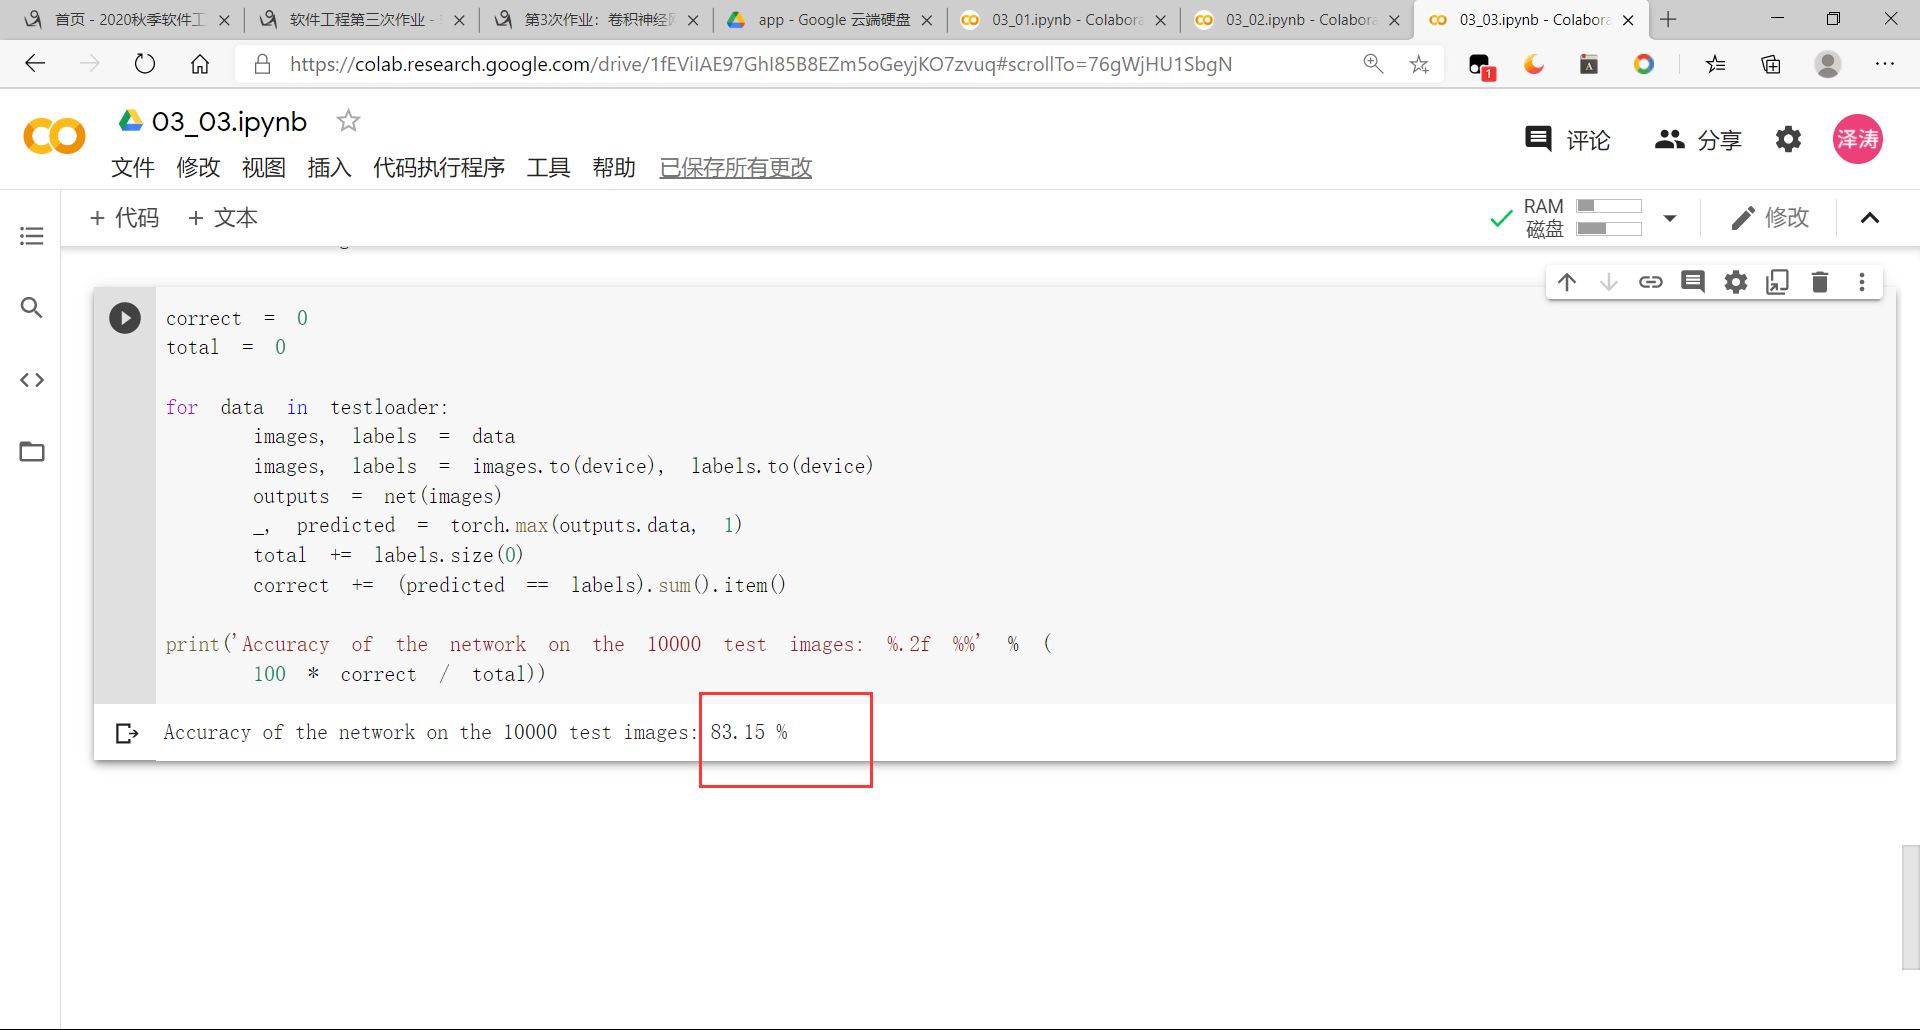Screen dimensions: 1920x1030
Task: Click the RAM usage indicator bar
Action: 1609,206
